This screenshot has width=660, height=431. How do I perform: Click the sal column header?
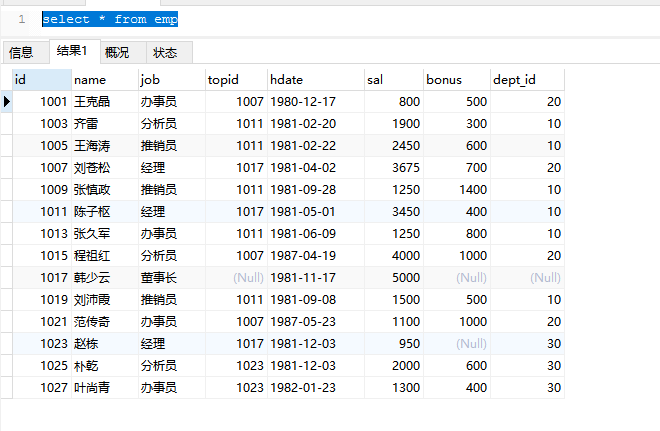coord(394,80)
